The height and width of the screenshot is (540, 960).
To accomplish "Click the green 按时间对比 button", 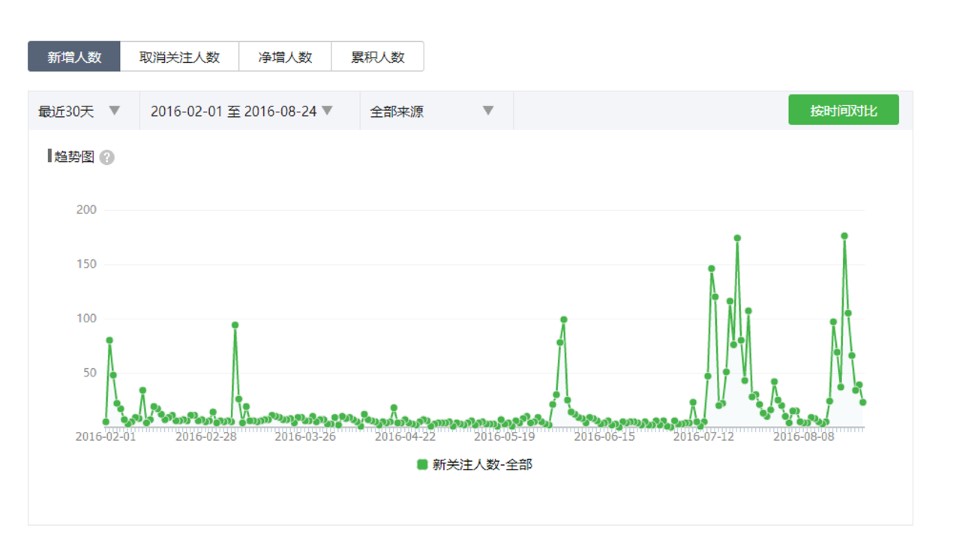I will point(843,110).
